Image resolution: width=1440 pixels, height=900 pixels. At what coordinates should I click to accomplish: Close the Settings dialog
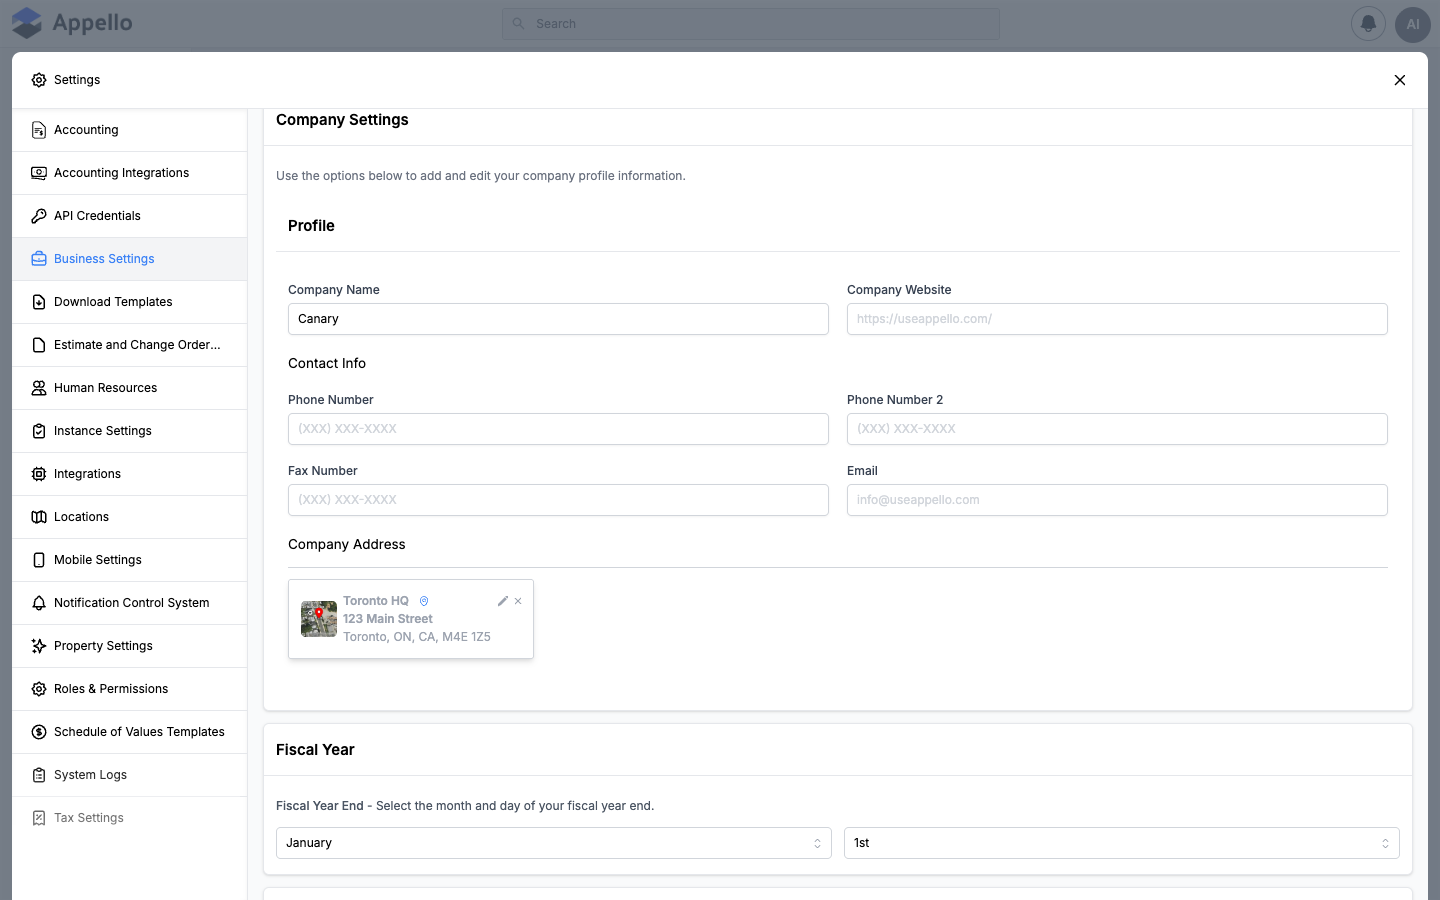point(1400,80)
